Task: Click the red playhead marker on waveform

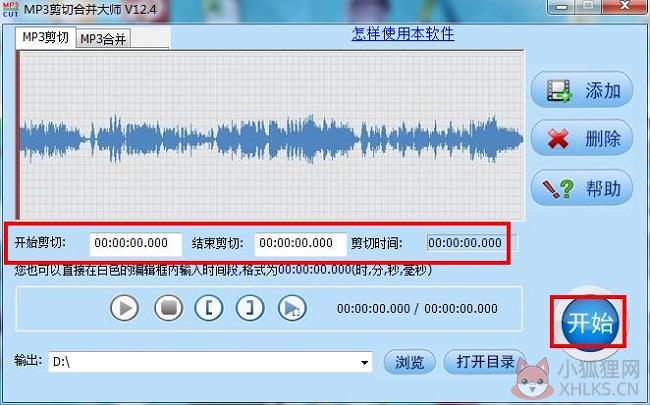Action: click(x=18, y=136)
